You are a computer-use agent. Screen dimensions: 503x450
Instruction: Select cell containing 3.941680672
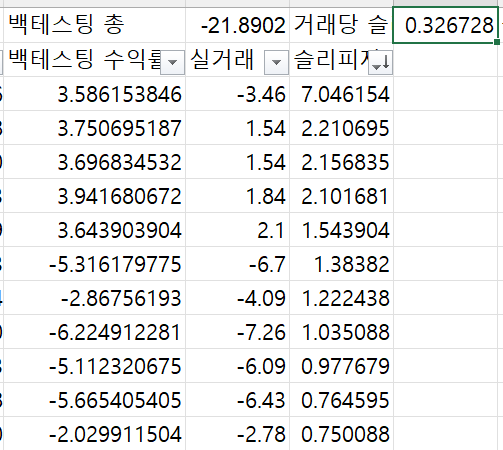[x=94, y=196]
